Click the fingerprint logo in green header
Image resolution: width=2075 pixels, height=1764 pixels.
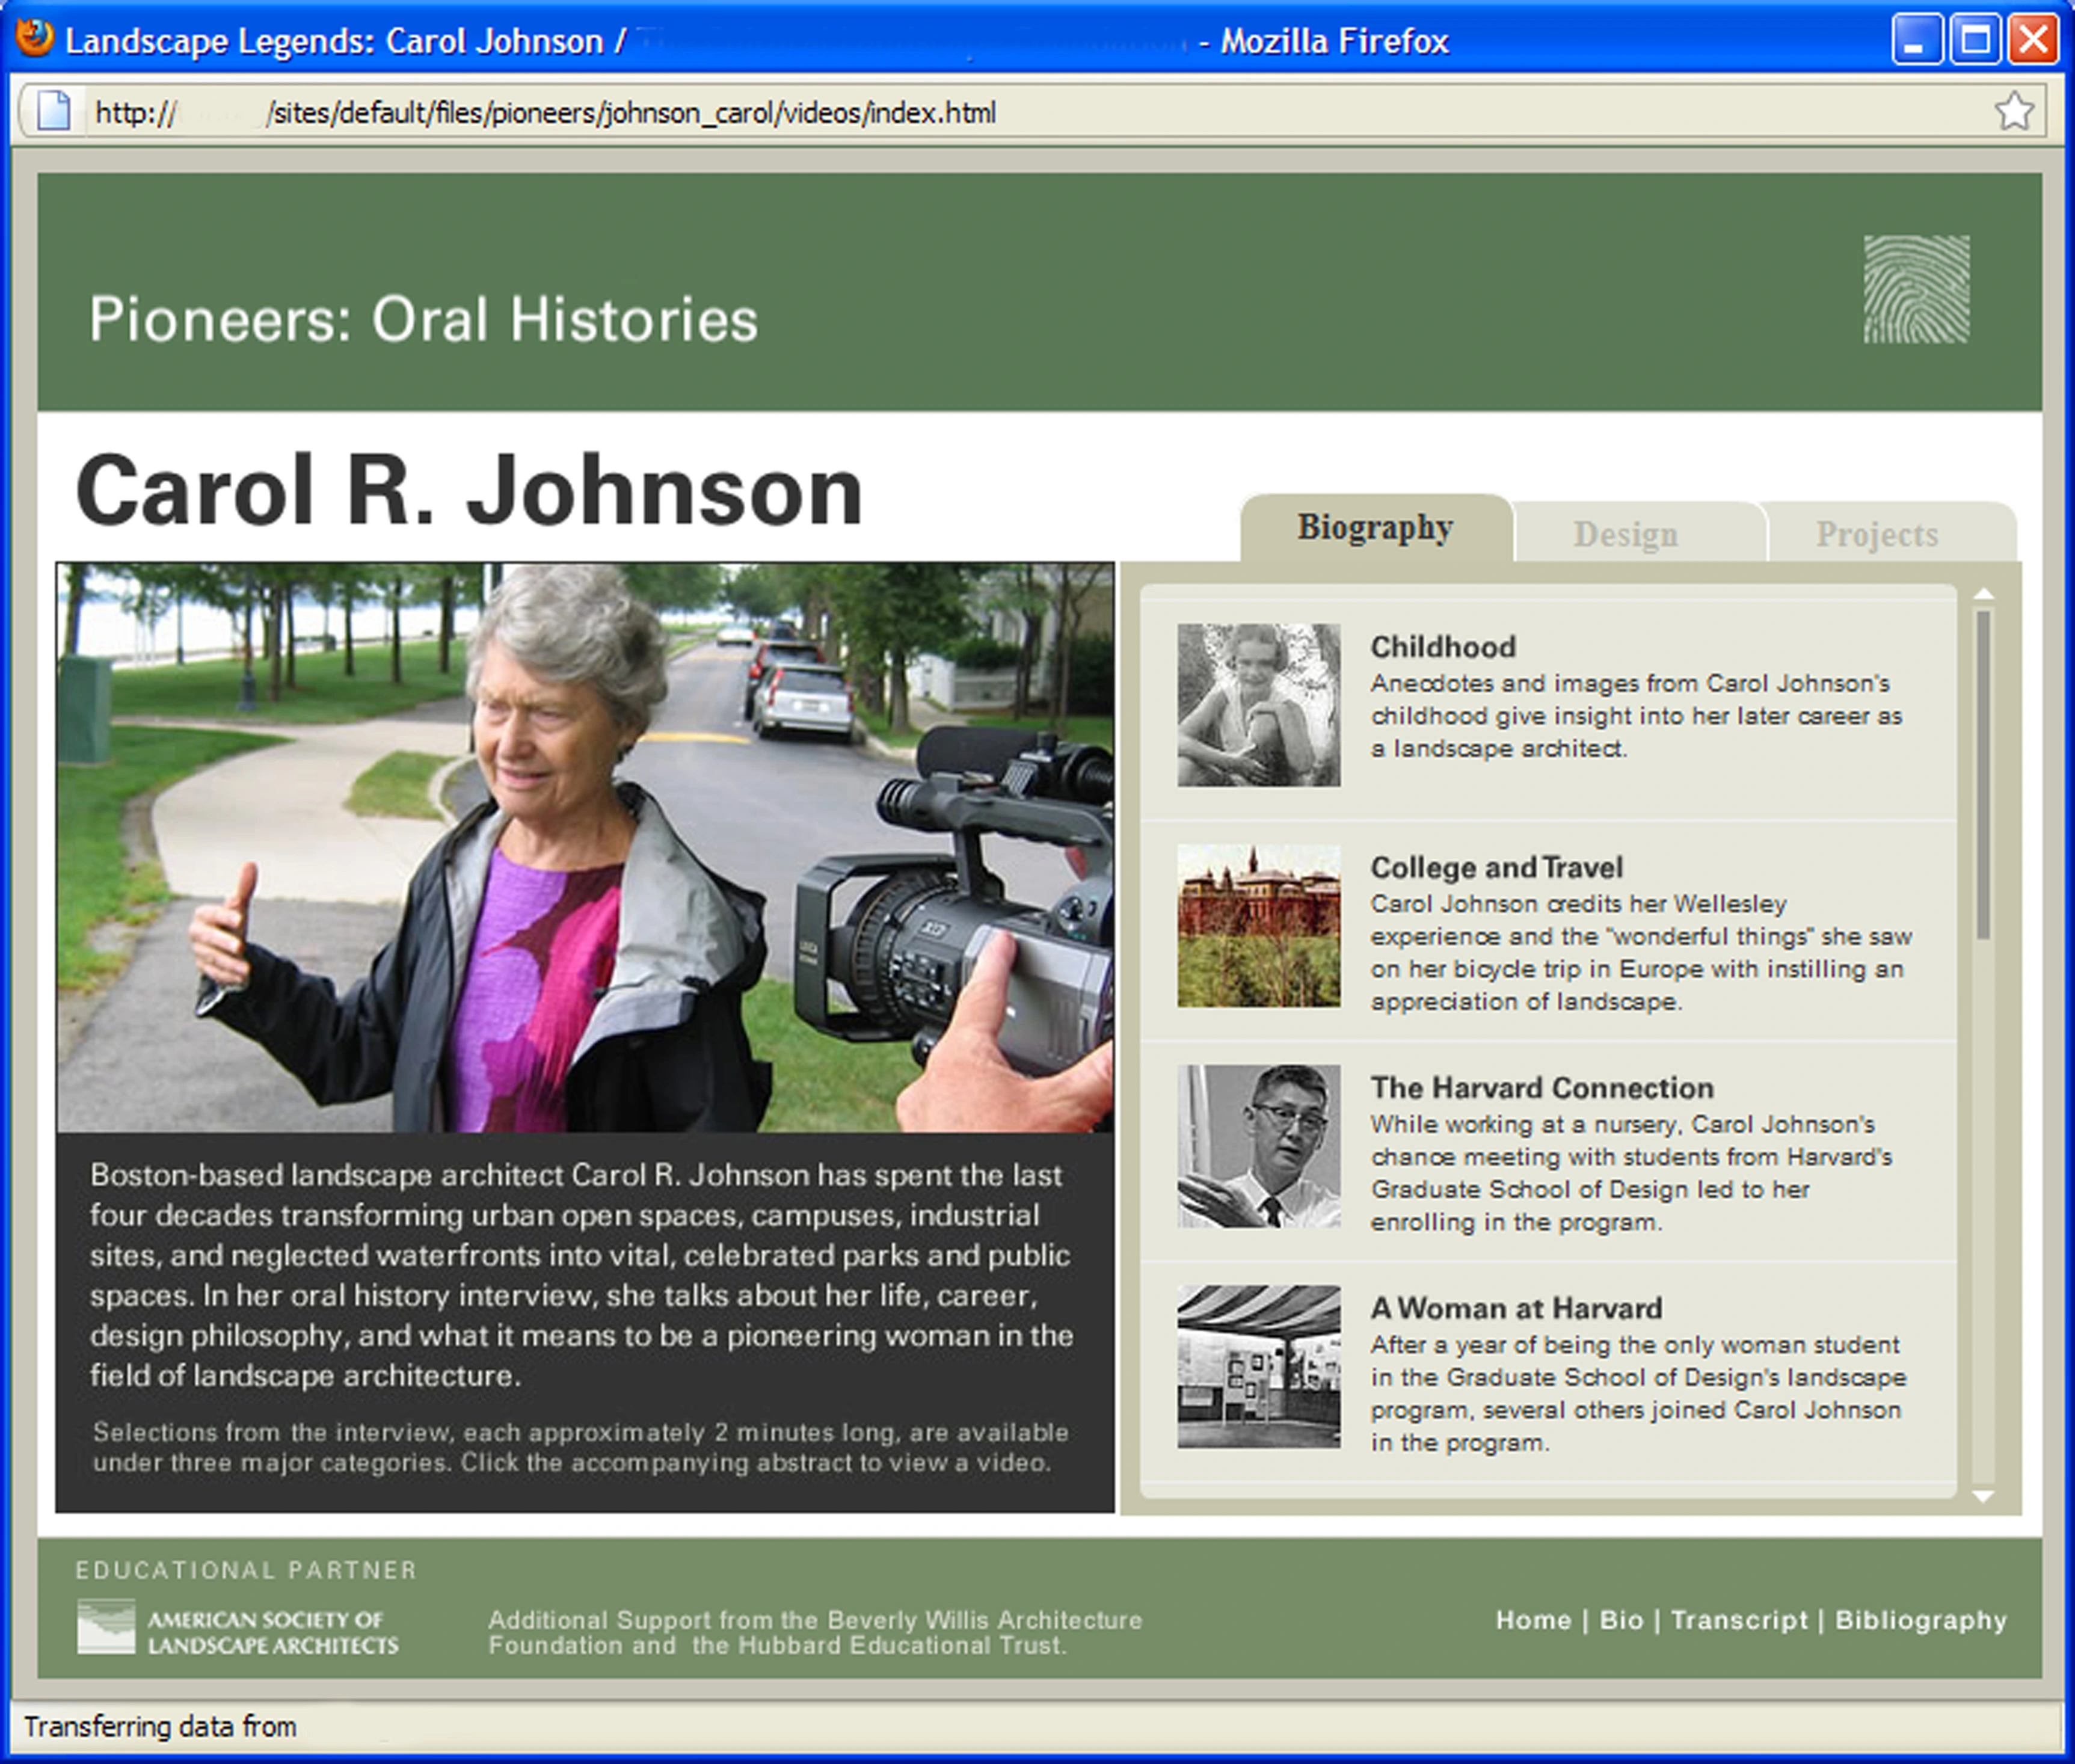click(1916, 289)
